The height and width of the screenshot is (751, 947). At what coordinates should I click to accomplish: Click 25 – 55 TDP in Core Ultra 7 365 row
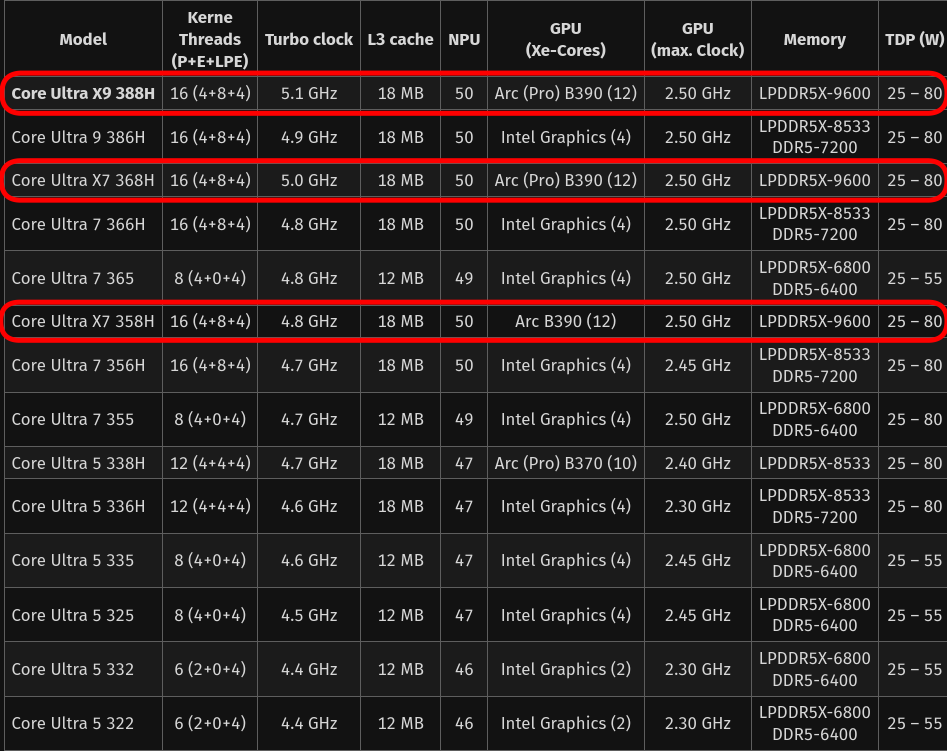[x=914, y=278]
